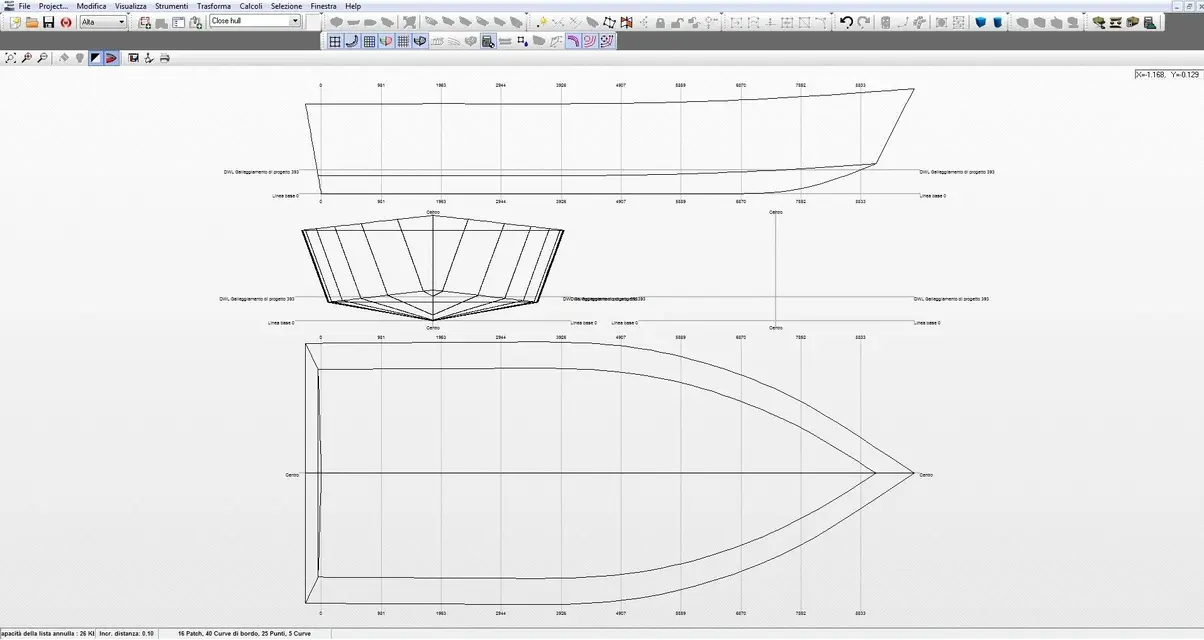Click zoom in magnifier icon
The height and width of the screenshot is (640, 1204).
click(26, 58)
